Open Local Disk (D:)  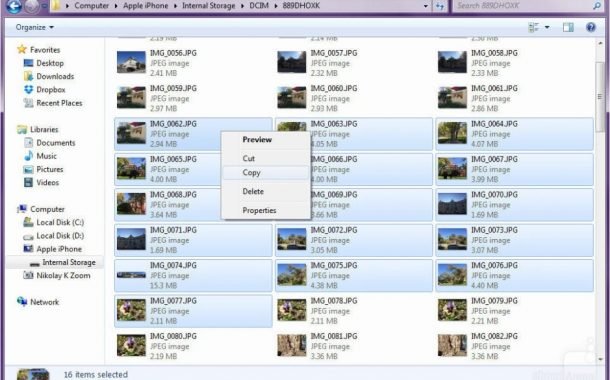tap(60, 236)
